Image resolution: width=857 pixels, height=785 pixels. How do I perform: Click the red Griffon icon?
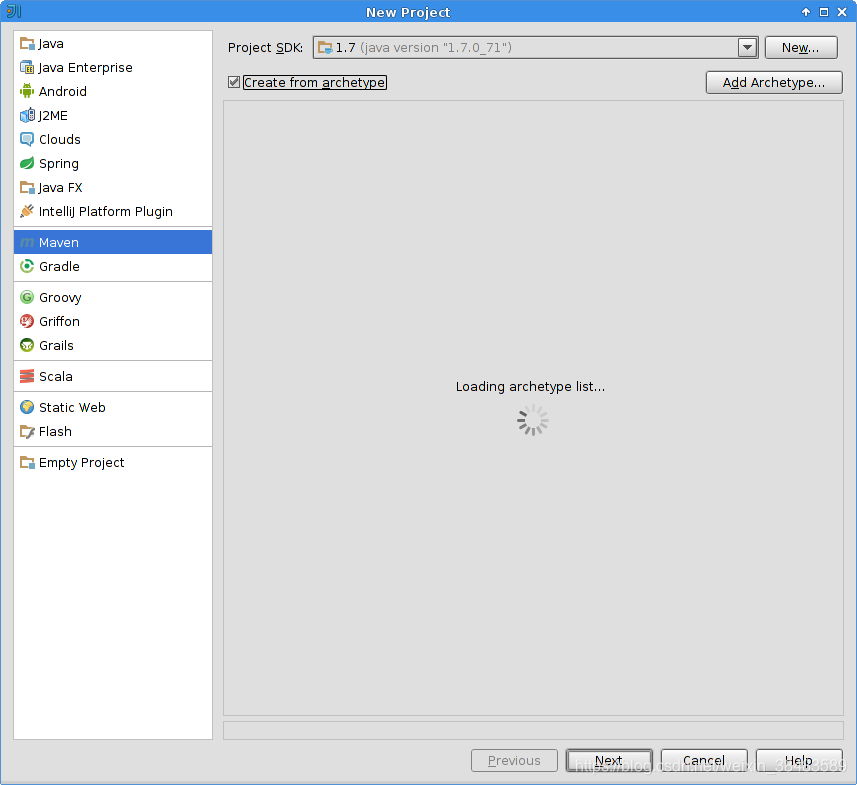[27, 321]
